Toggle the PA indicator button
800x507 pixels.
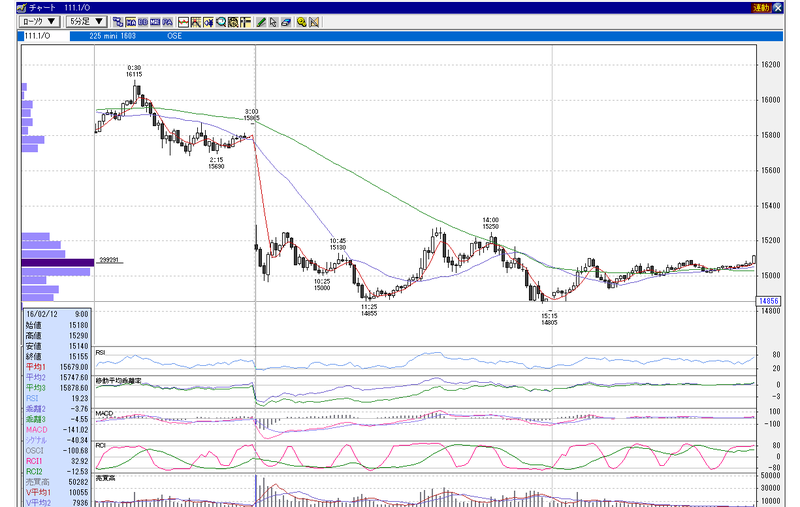click(167, 22)
